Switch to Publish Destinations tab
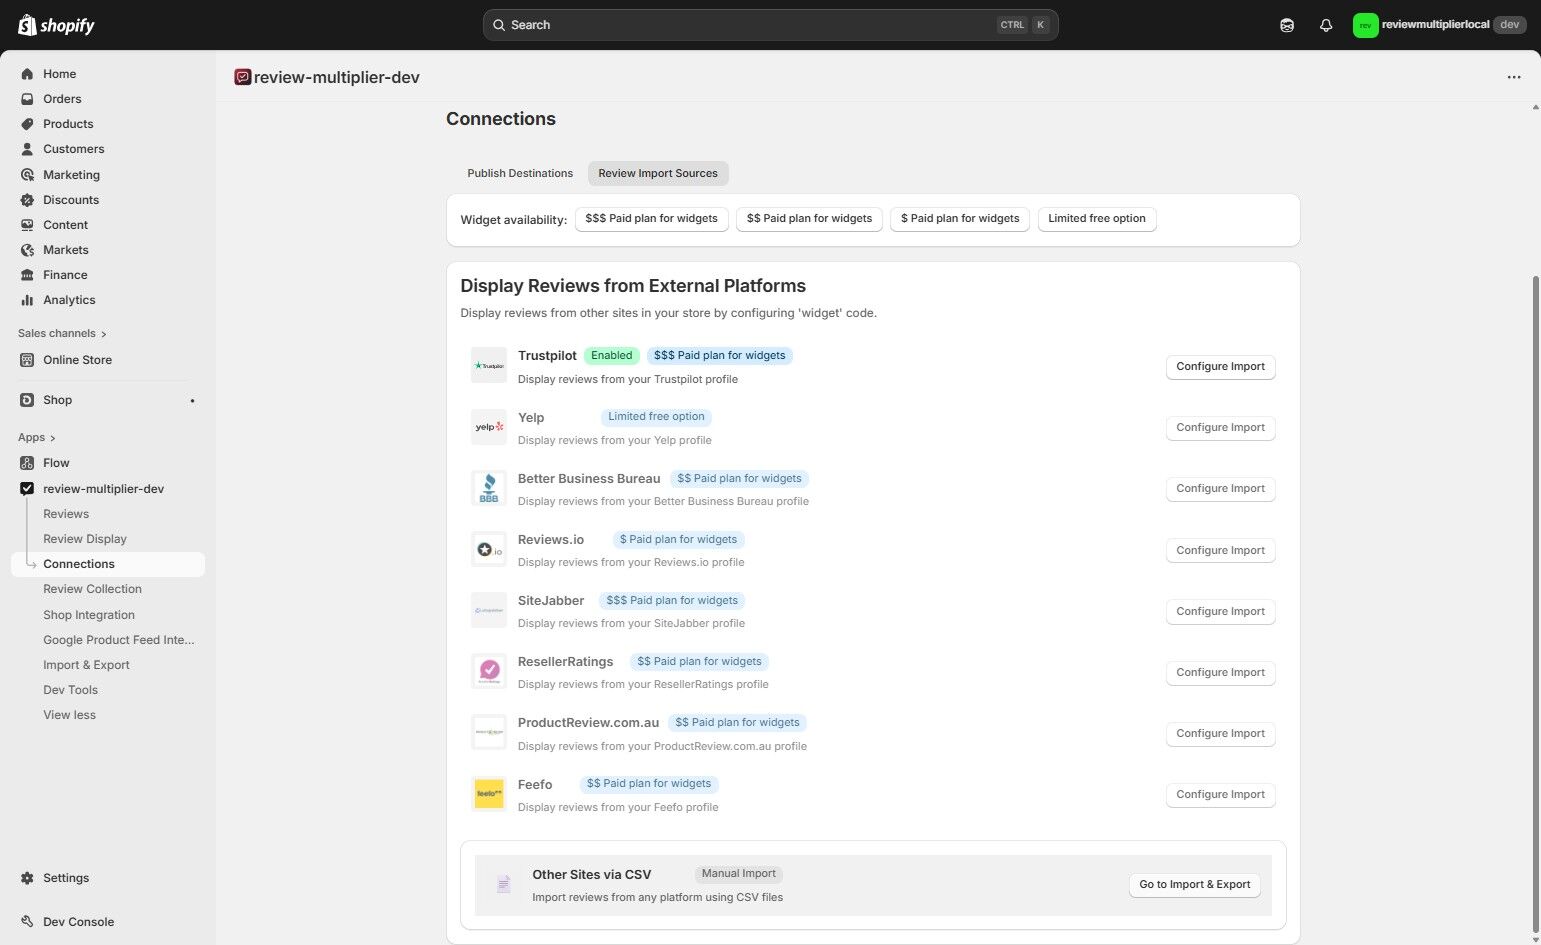Screen dimensions: 1541x945 [520, 173]
